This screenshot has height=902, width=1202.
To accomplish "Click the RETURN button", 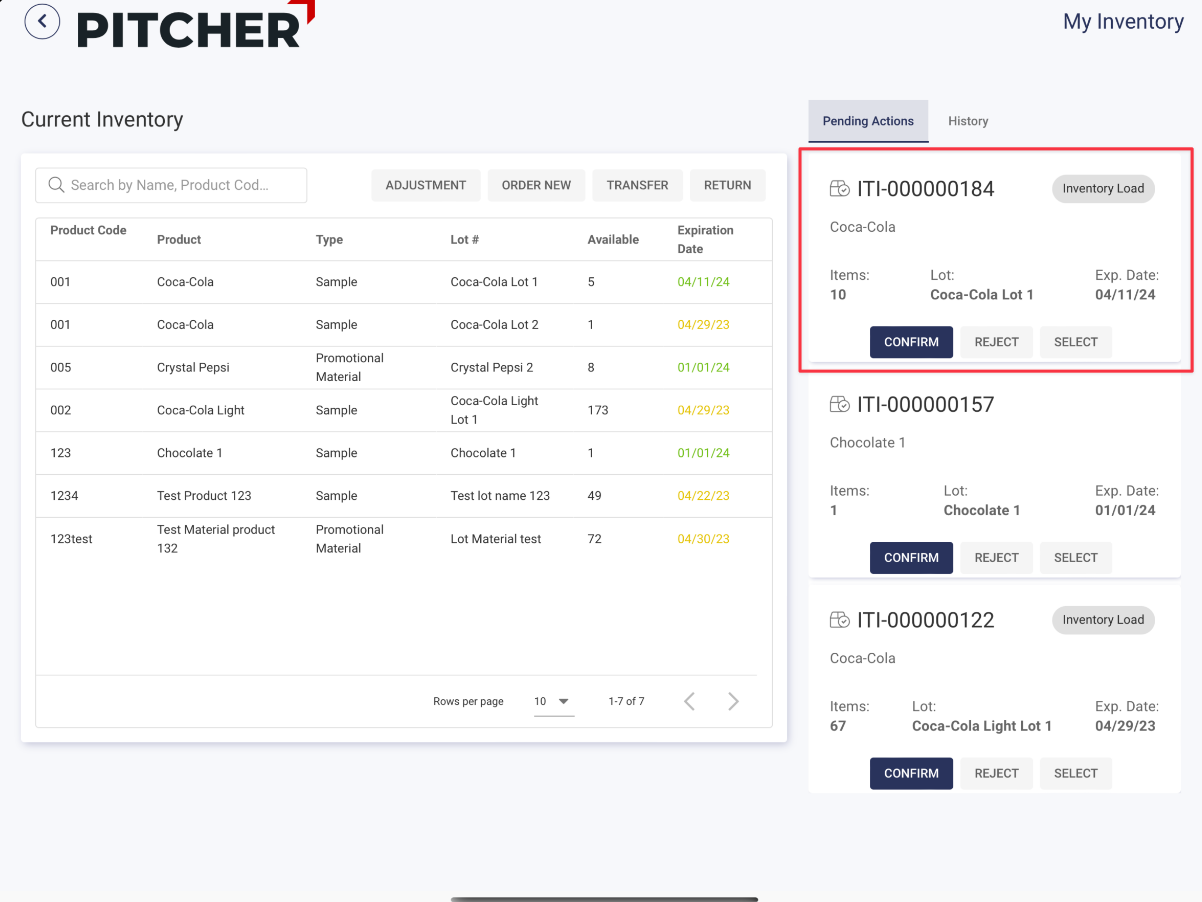I will 727,185.
